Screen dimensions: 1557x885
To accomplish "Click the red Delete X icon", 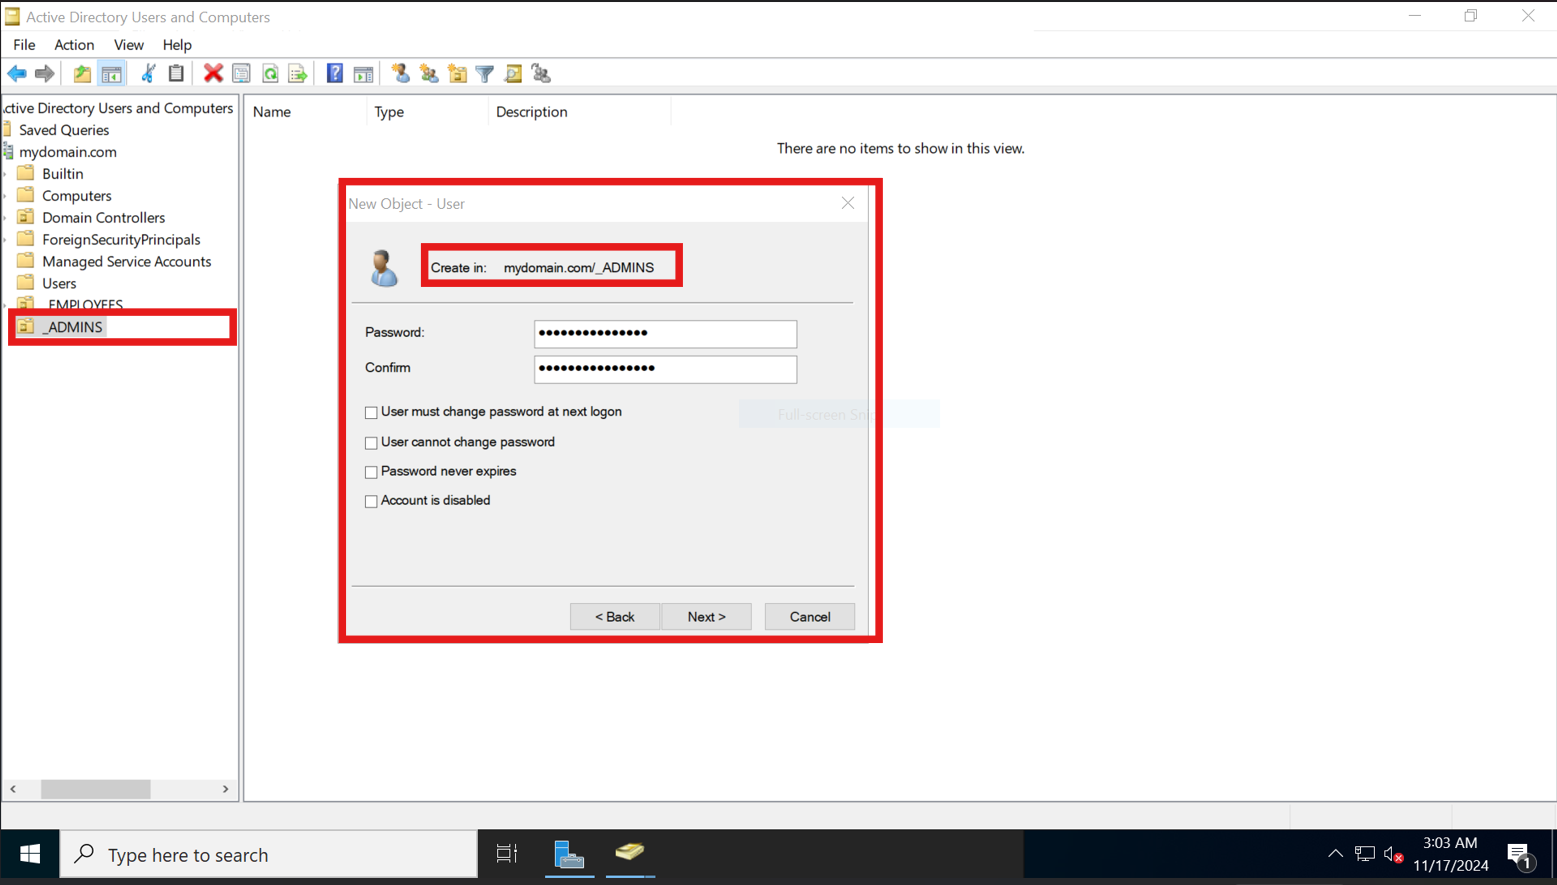I will [x=213, y=74].
